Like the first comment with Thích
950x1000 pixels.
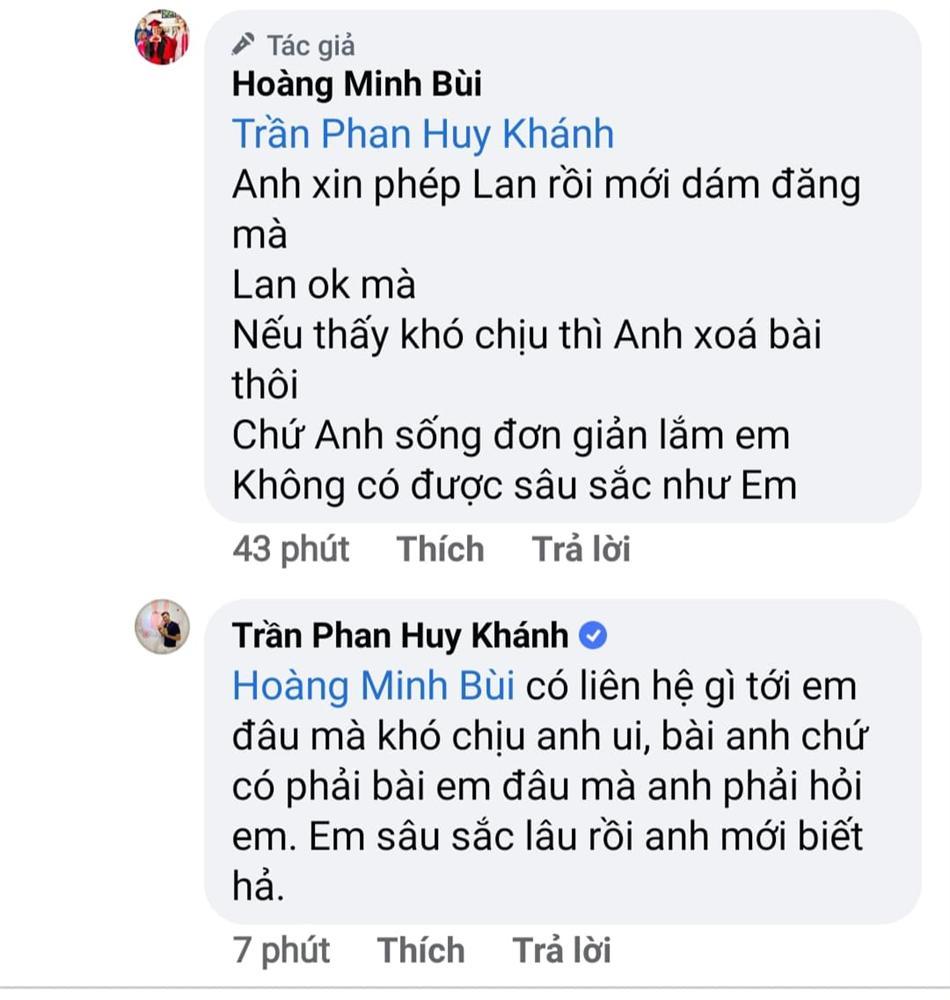point(439,548)
